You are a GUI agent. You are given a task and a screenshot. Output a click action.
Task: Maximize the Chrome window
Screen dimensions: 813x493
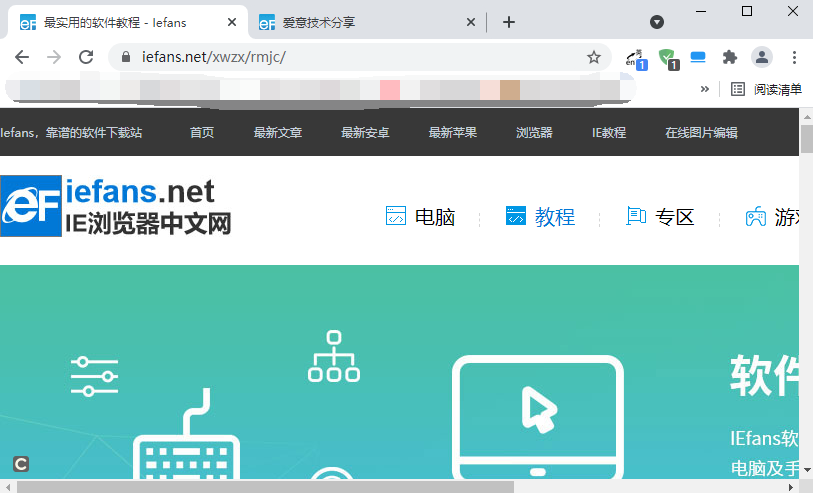747,11
